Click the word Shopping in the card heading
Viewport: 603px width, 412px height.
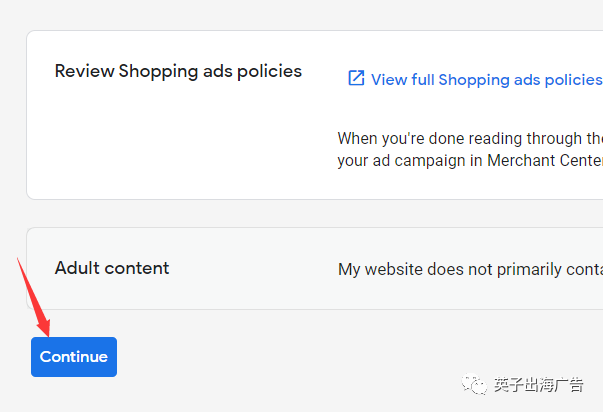(x=158, y=72)
